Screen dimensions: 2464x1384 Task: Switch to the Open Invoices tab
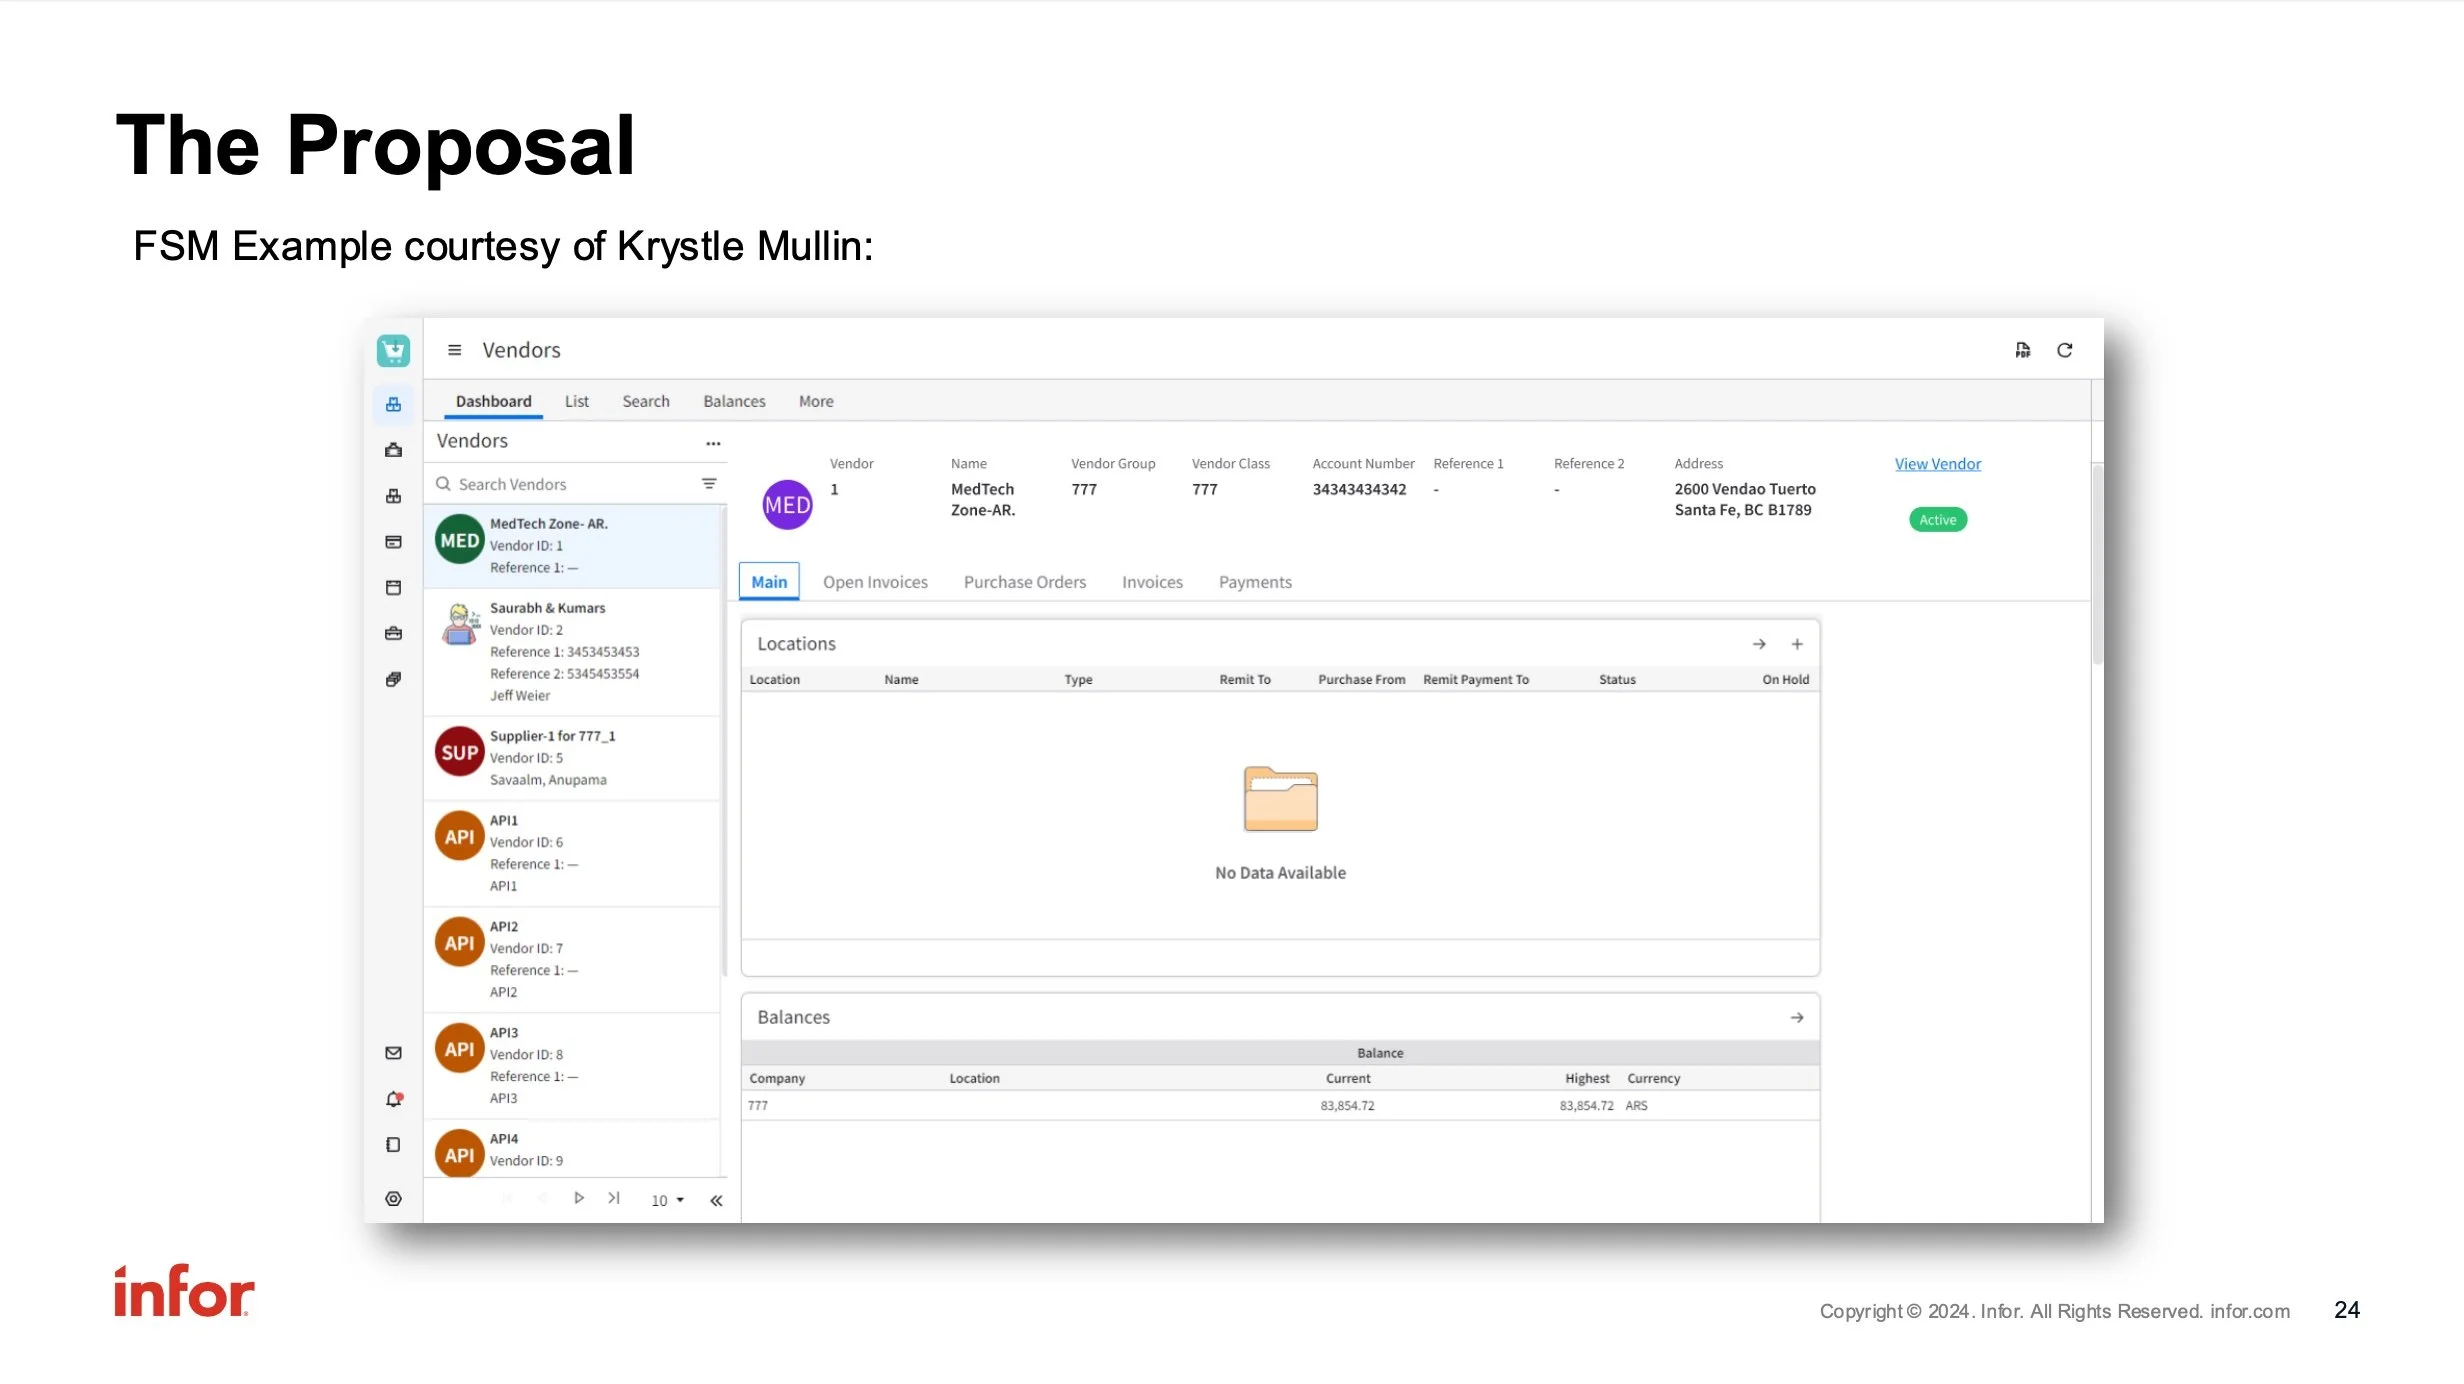(875, 582)
